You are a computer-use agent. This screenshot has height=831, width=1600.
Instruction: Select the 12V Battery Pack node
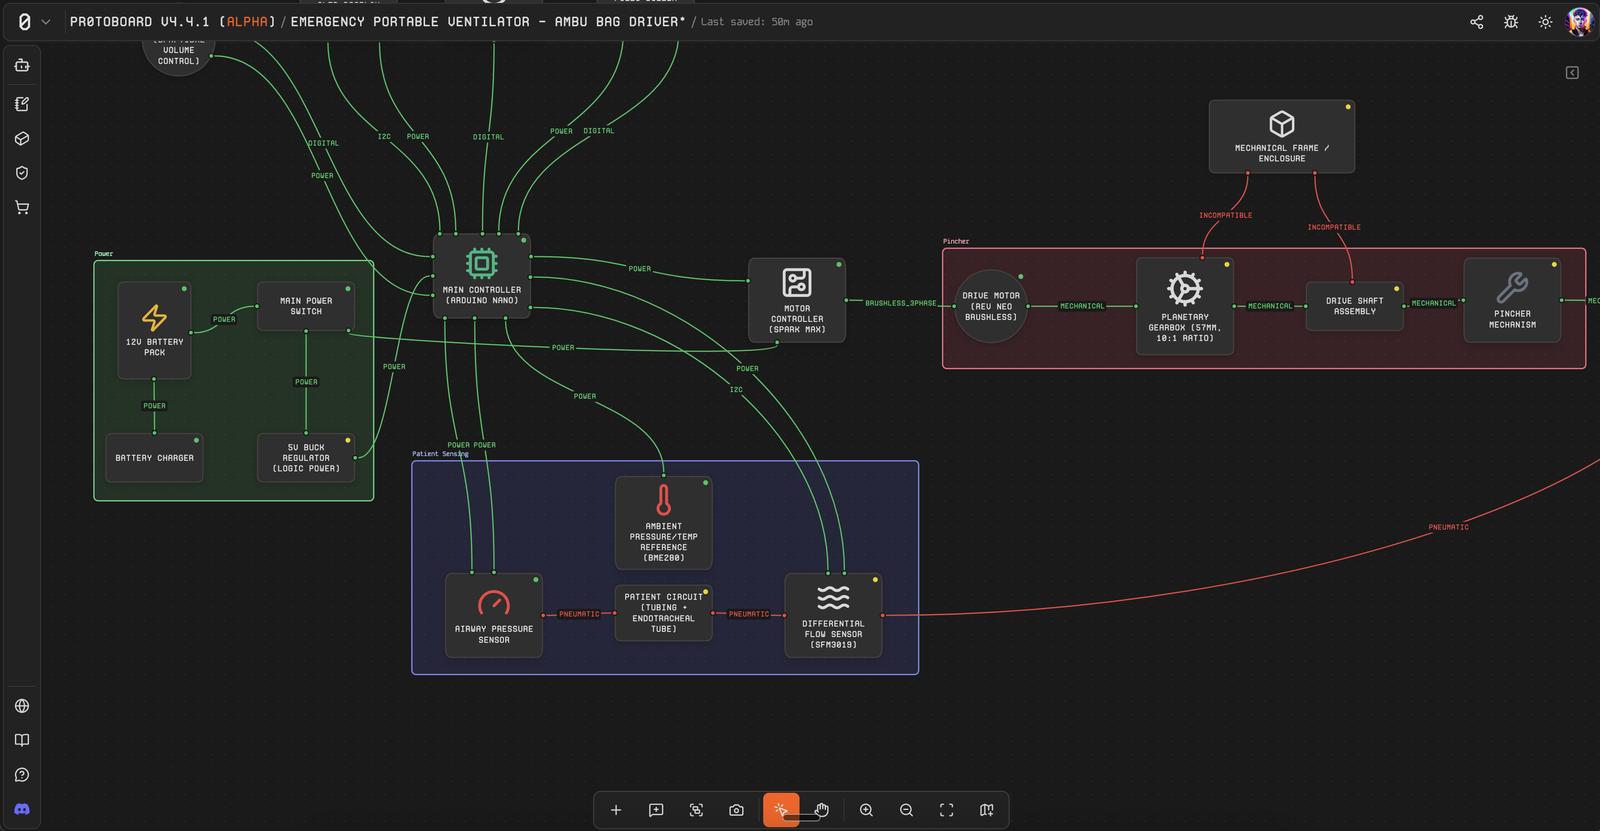tap(154, 330)
